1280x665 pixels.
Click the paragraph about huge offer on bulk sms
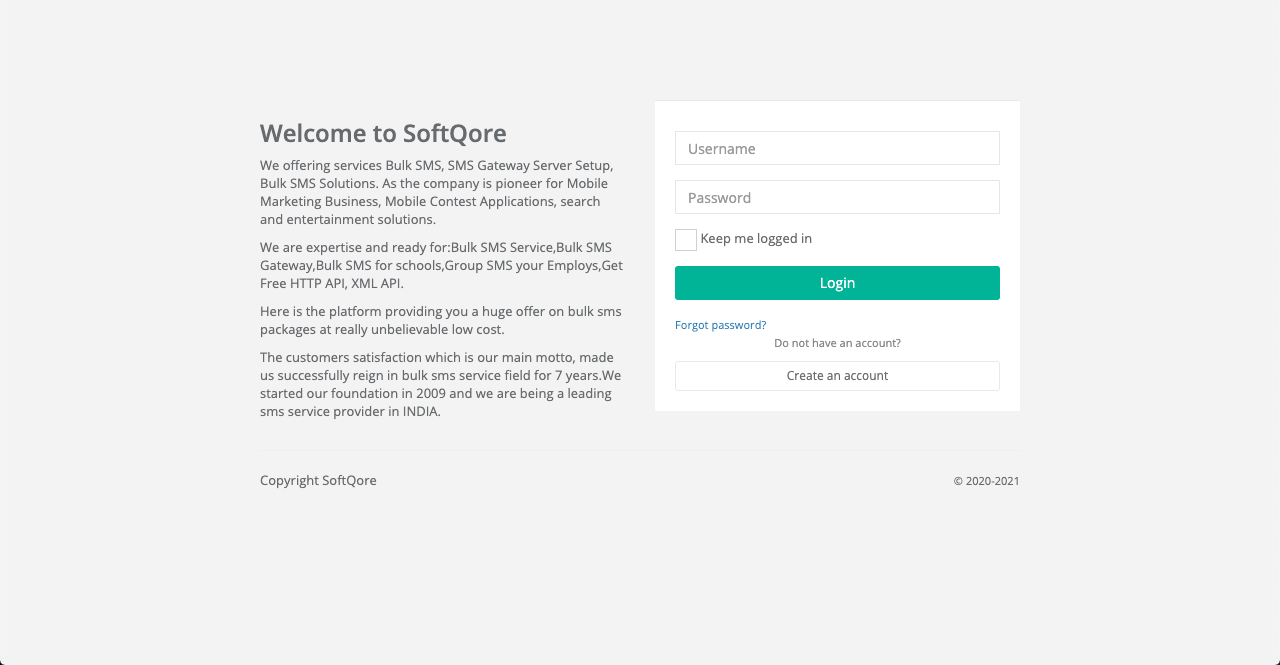(441, 320)
